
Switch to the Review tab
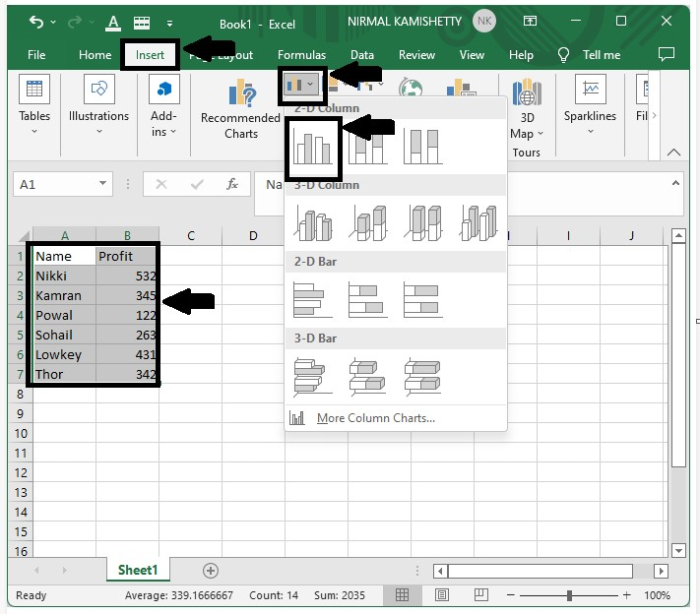(x=417, y=55)
